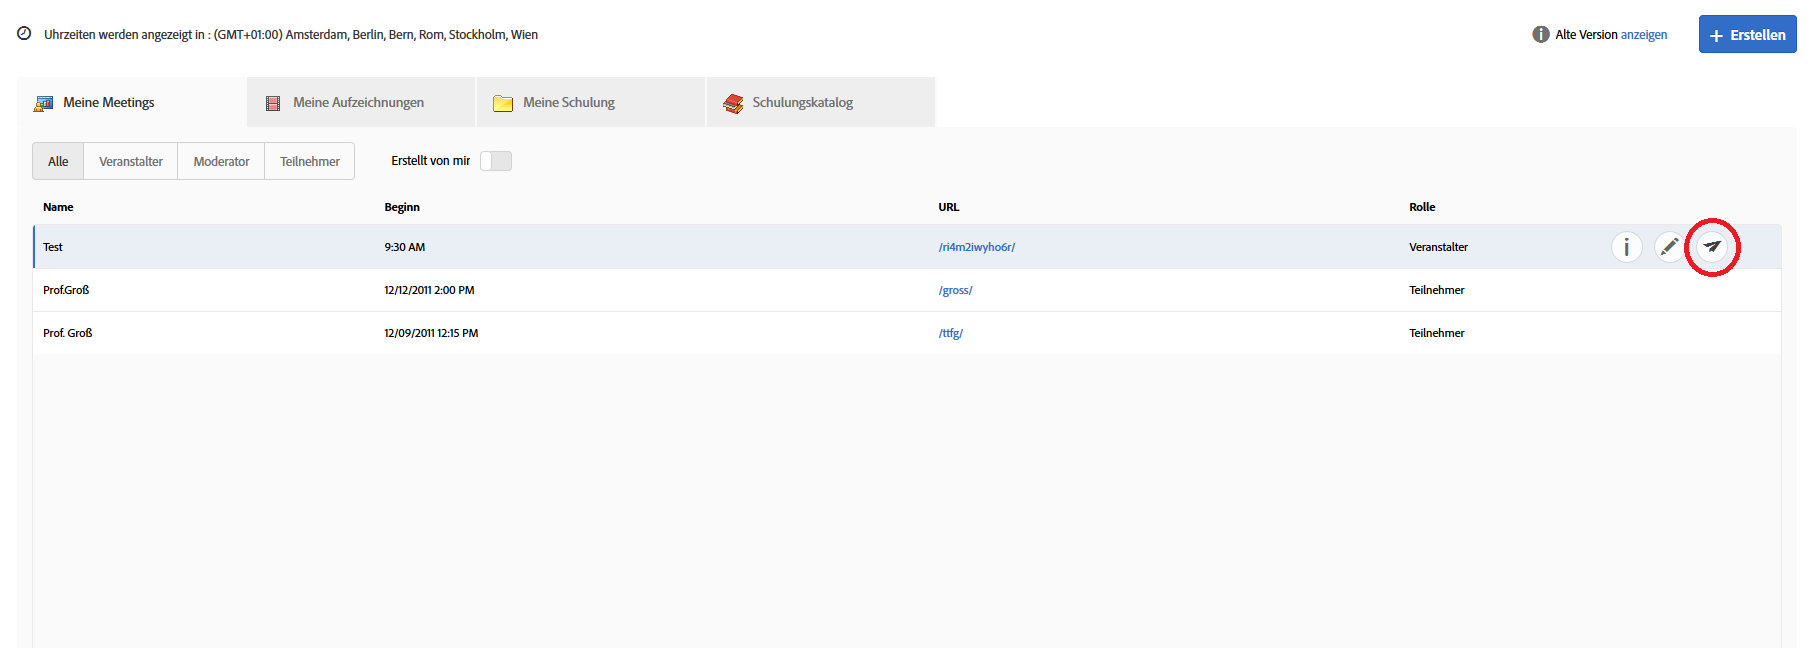This screenshot has height=648, width=1811.
Task: Select the Prof. Groß meeting name
Action: point(68,333)
